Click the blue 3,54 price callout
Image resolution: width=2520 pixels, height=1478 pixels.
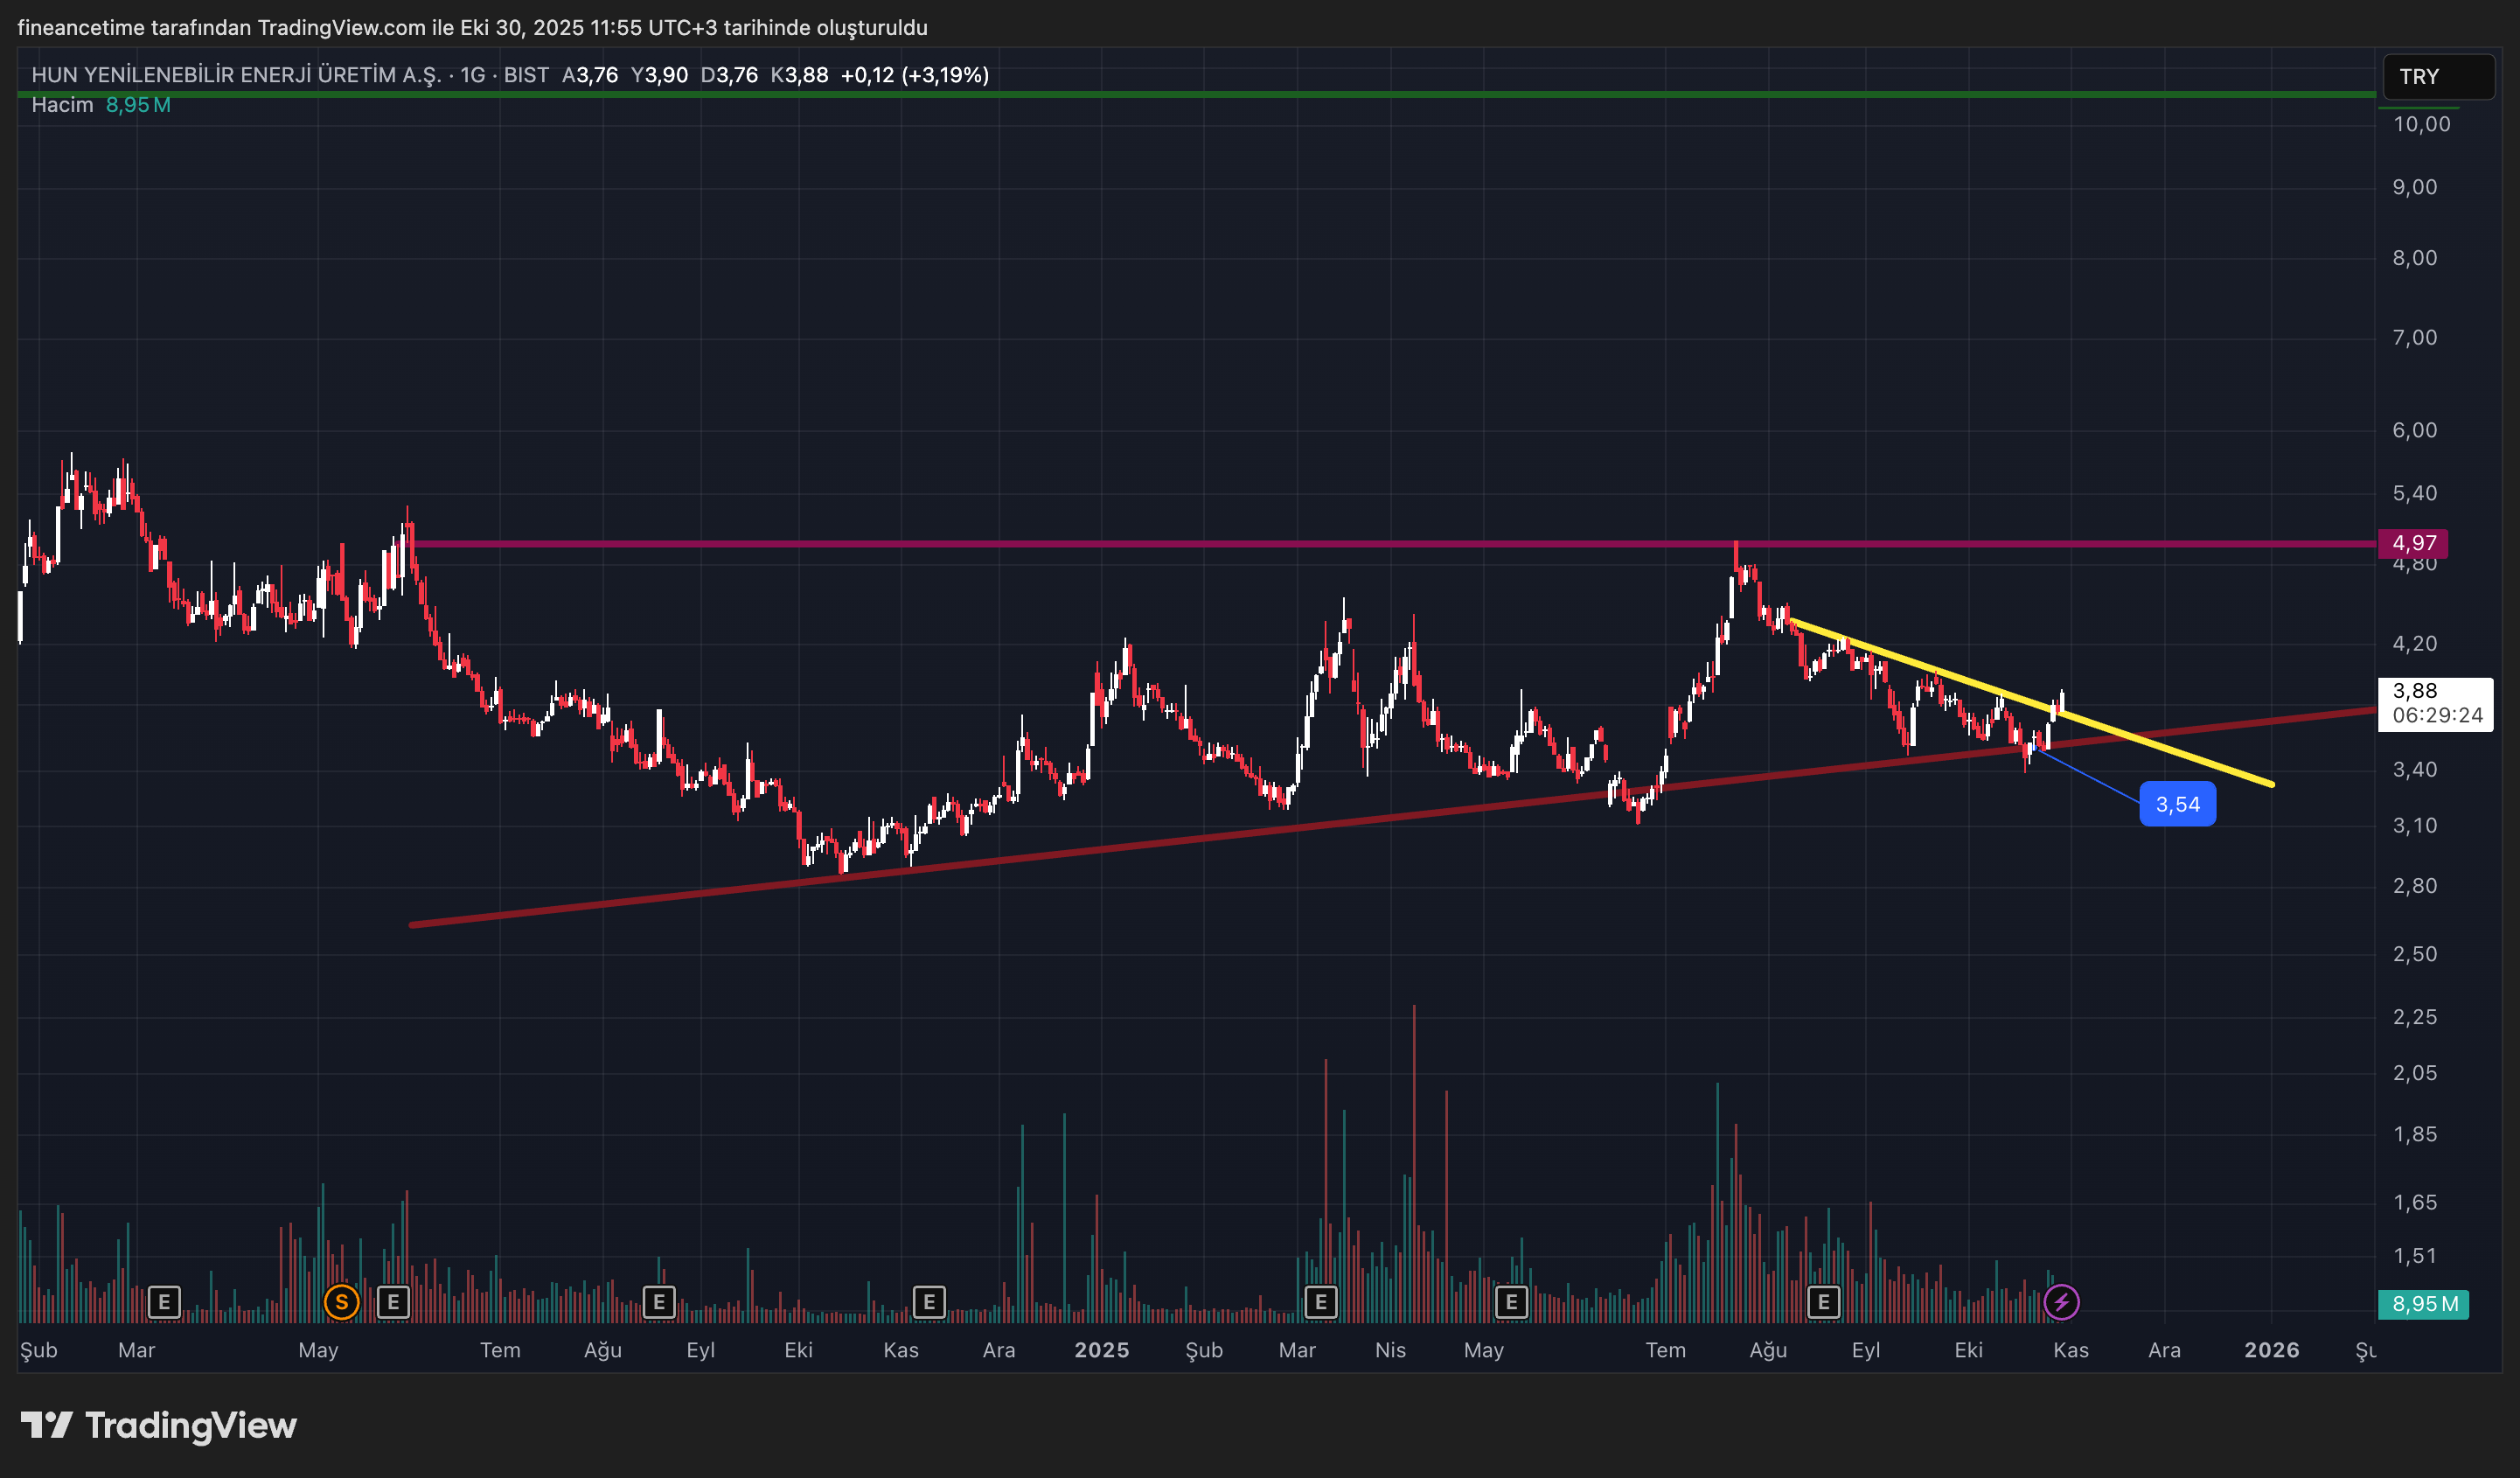coord(2180,804)
